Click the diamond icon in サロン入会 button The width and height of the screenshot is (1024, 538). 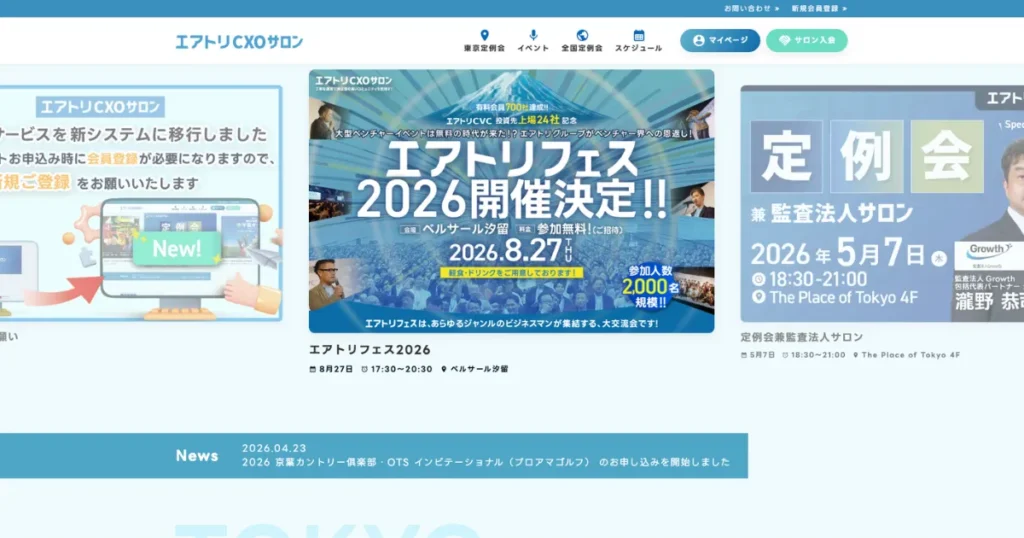(785, 41)
